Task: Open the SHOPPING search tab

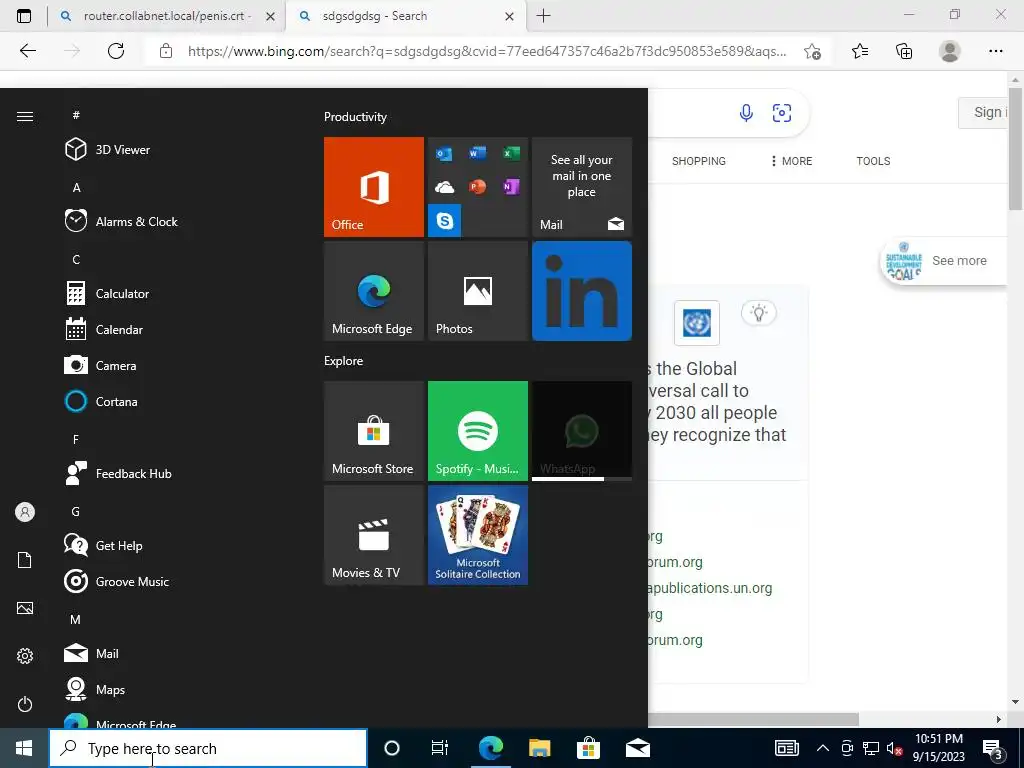Action: click(699, 161)
